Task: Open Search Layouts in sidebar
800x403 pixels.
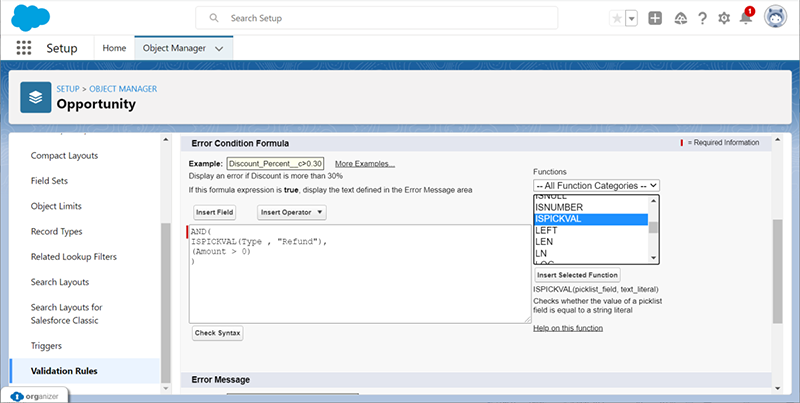Action: click(x=60, y=282)
